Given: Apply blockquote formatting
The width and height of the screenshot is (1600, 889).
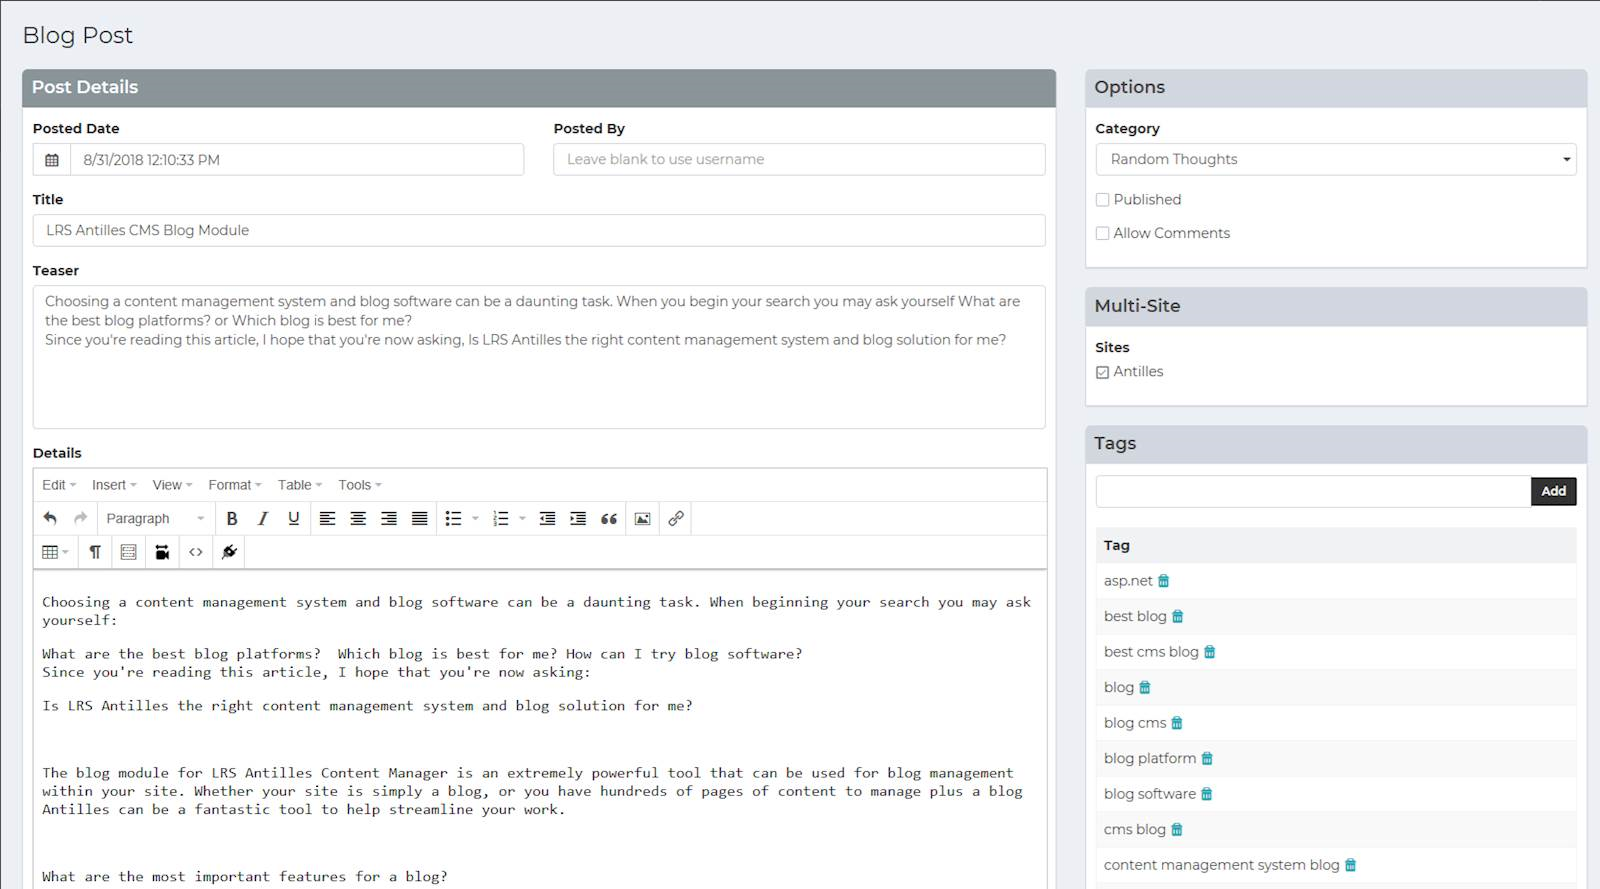Looking at the screenshot, I should pyautogui.click(x=609, y=518).
